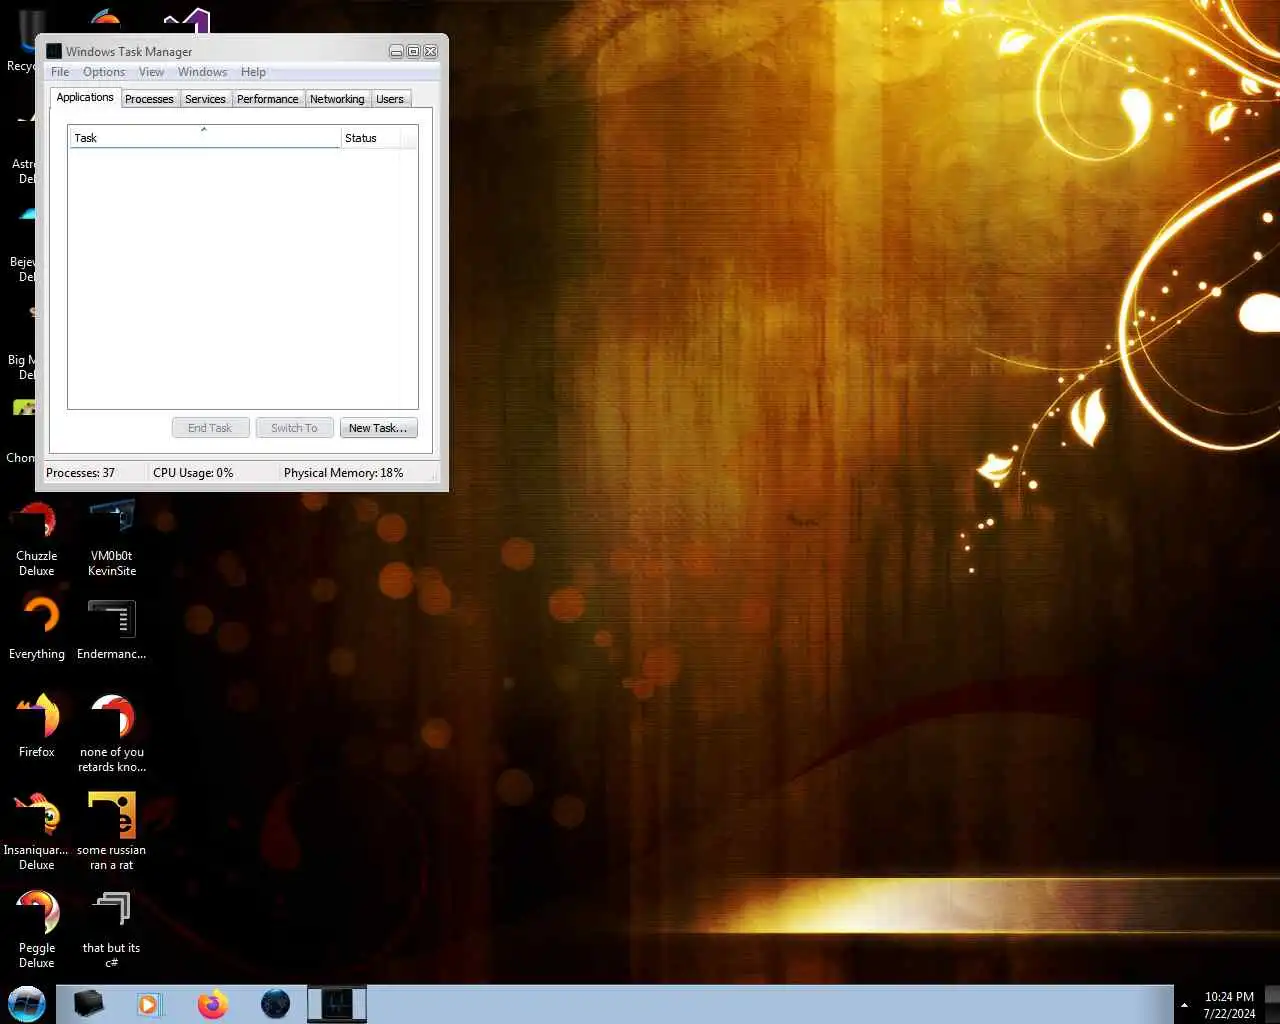
Task: Click 'Processes: 37' in the status bar
Action: pyautogui.click(x=80, y=473)
